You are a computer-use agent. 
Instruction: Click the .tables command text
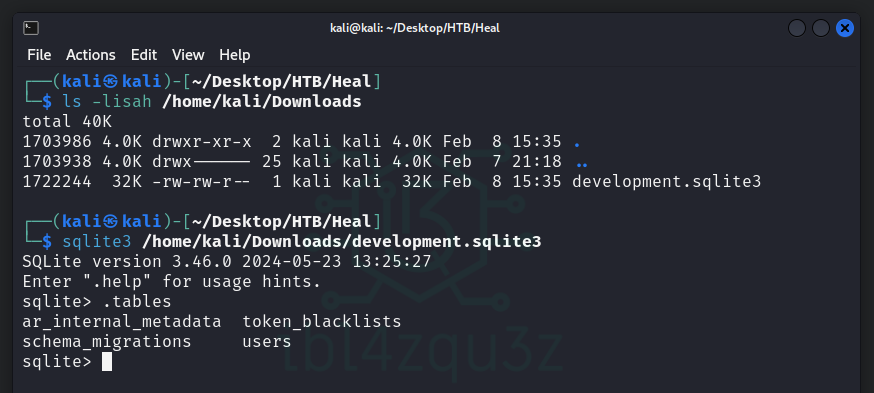tap(137, 302)
